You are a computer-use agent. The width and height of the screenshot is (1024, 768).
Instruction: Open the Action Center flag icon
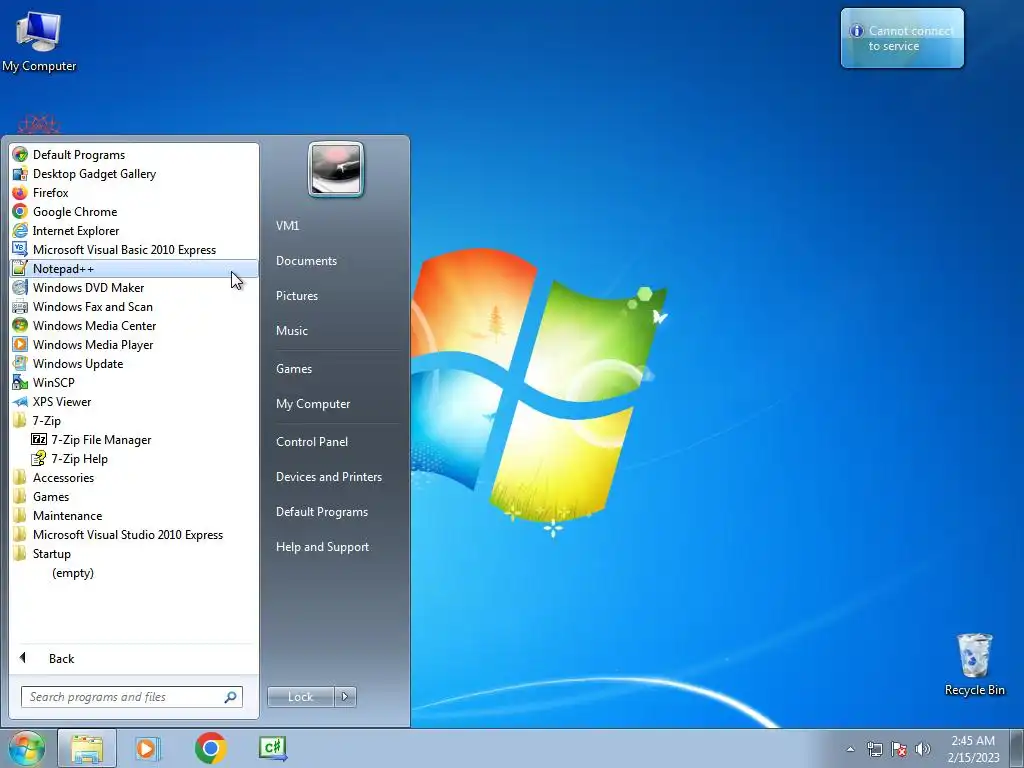tap(899, 749)
